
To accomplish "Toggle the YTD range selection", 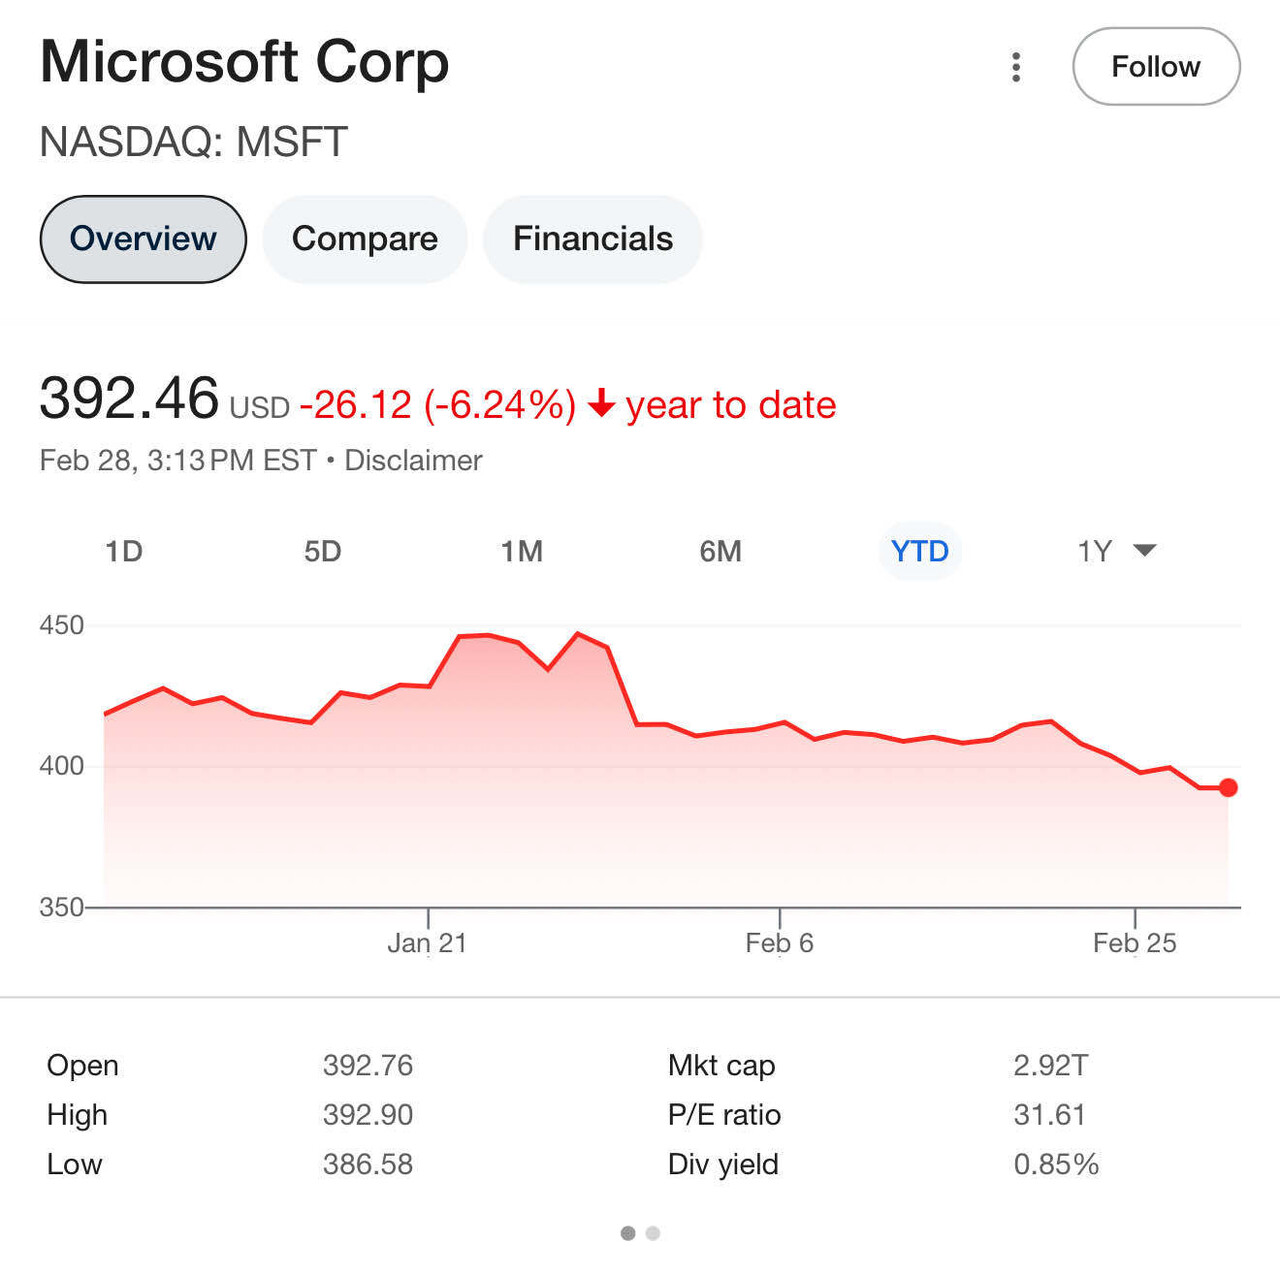I will tap(919, 551).
